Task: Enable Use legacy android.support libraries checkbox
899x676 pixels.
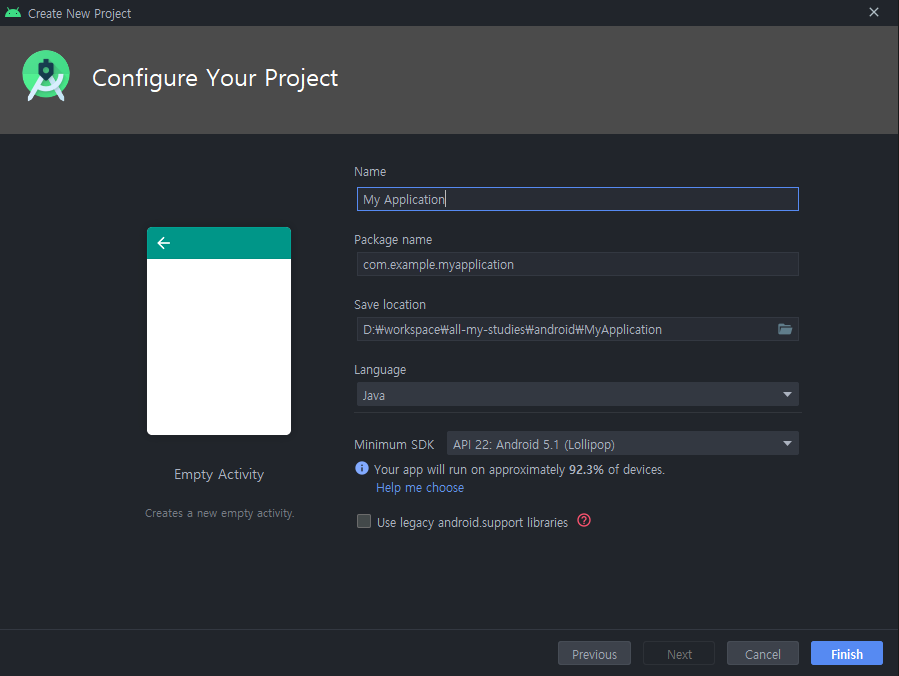Action: (364, 521)
